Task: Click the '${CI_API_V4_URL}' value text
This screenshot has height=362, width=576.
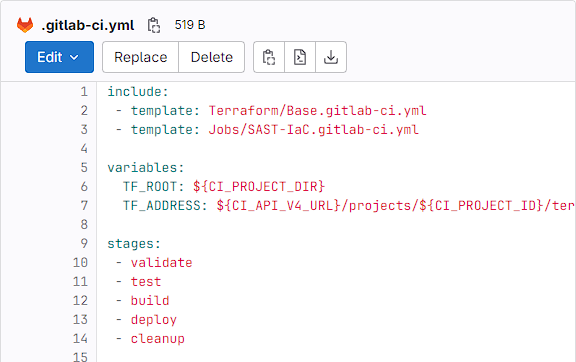Action: 278,205
